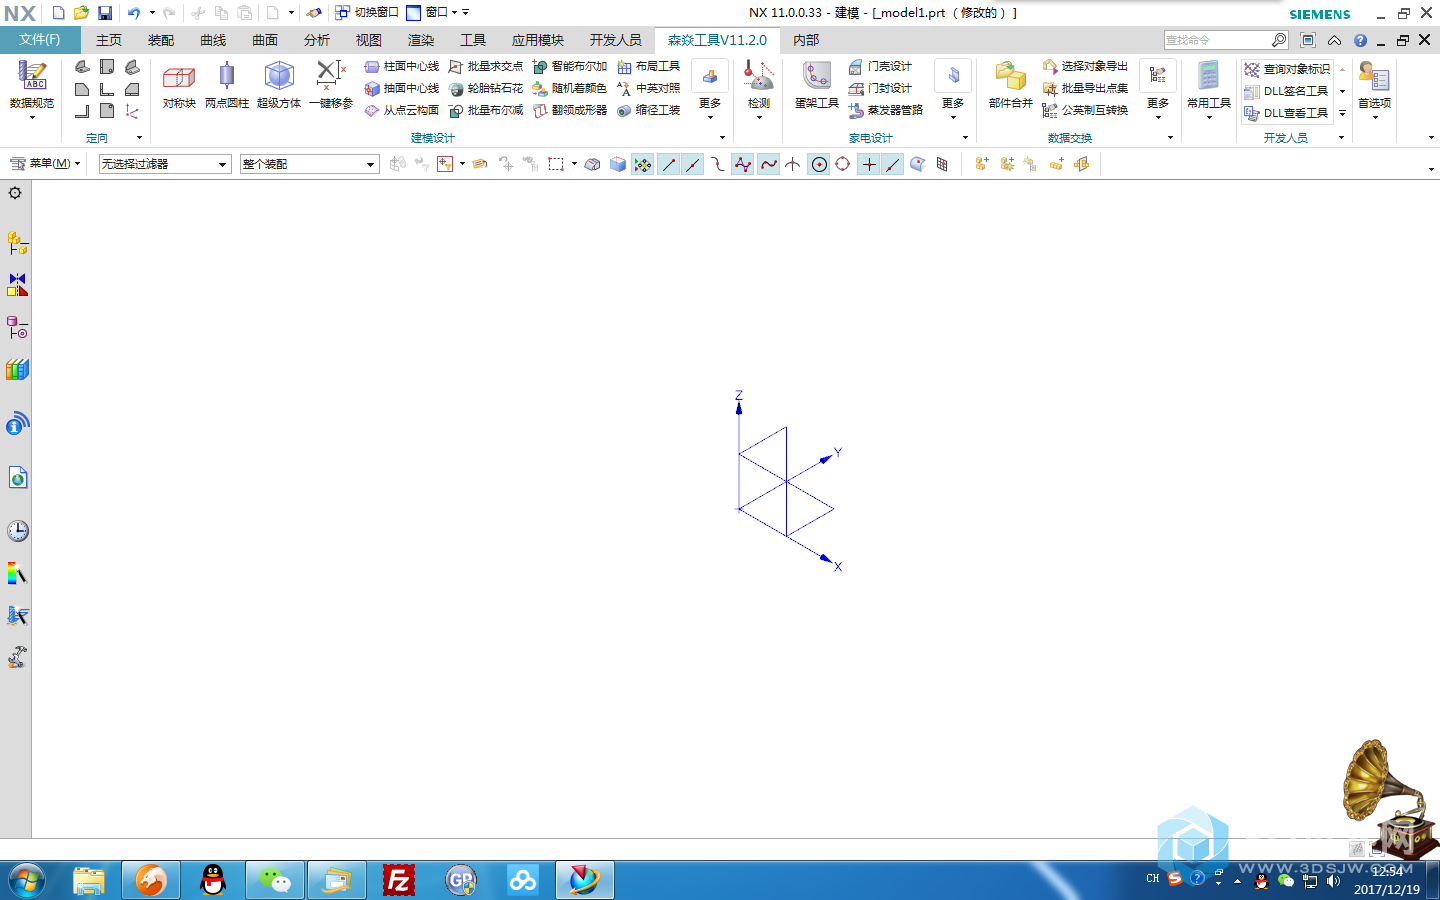Screen dimensions: 1440x900
Task: Switch to the 装配 tab
Action: click(161, 40)
